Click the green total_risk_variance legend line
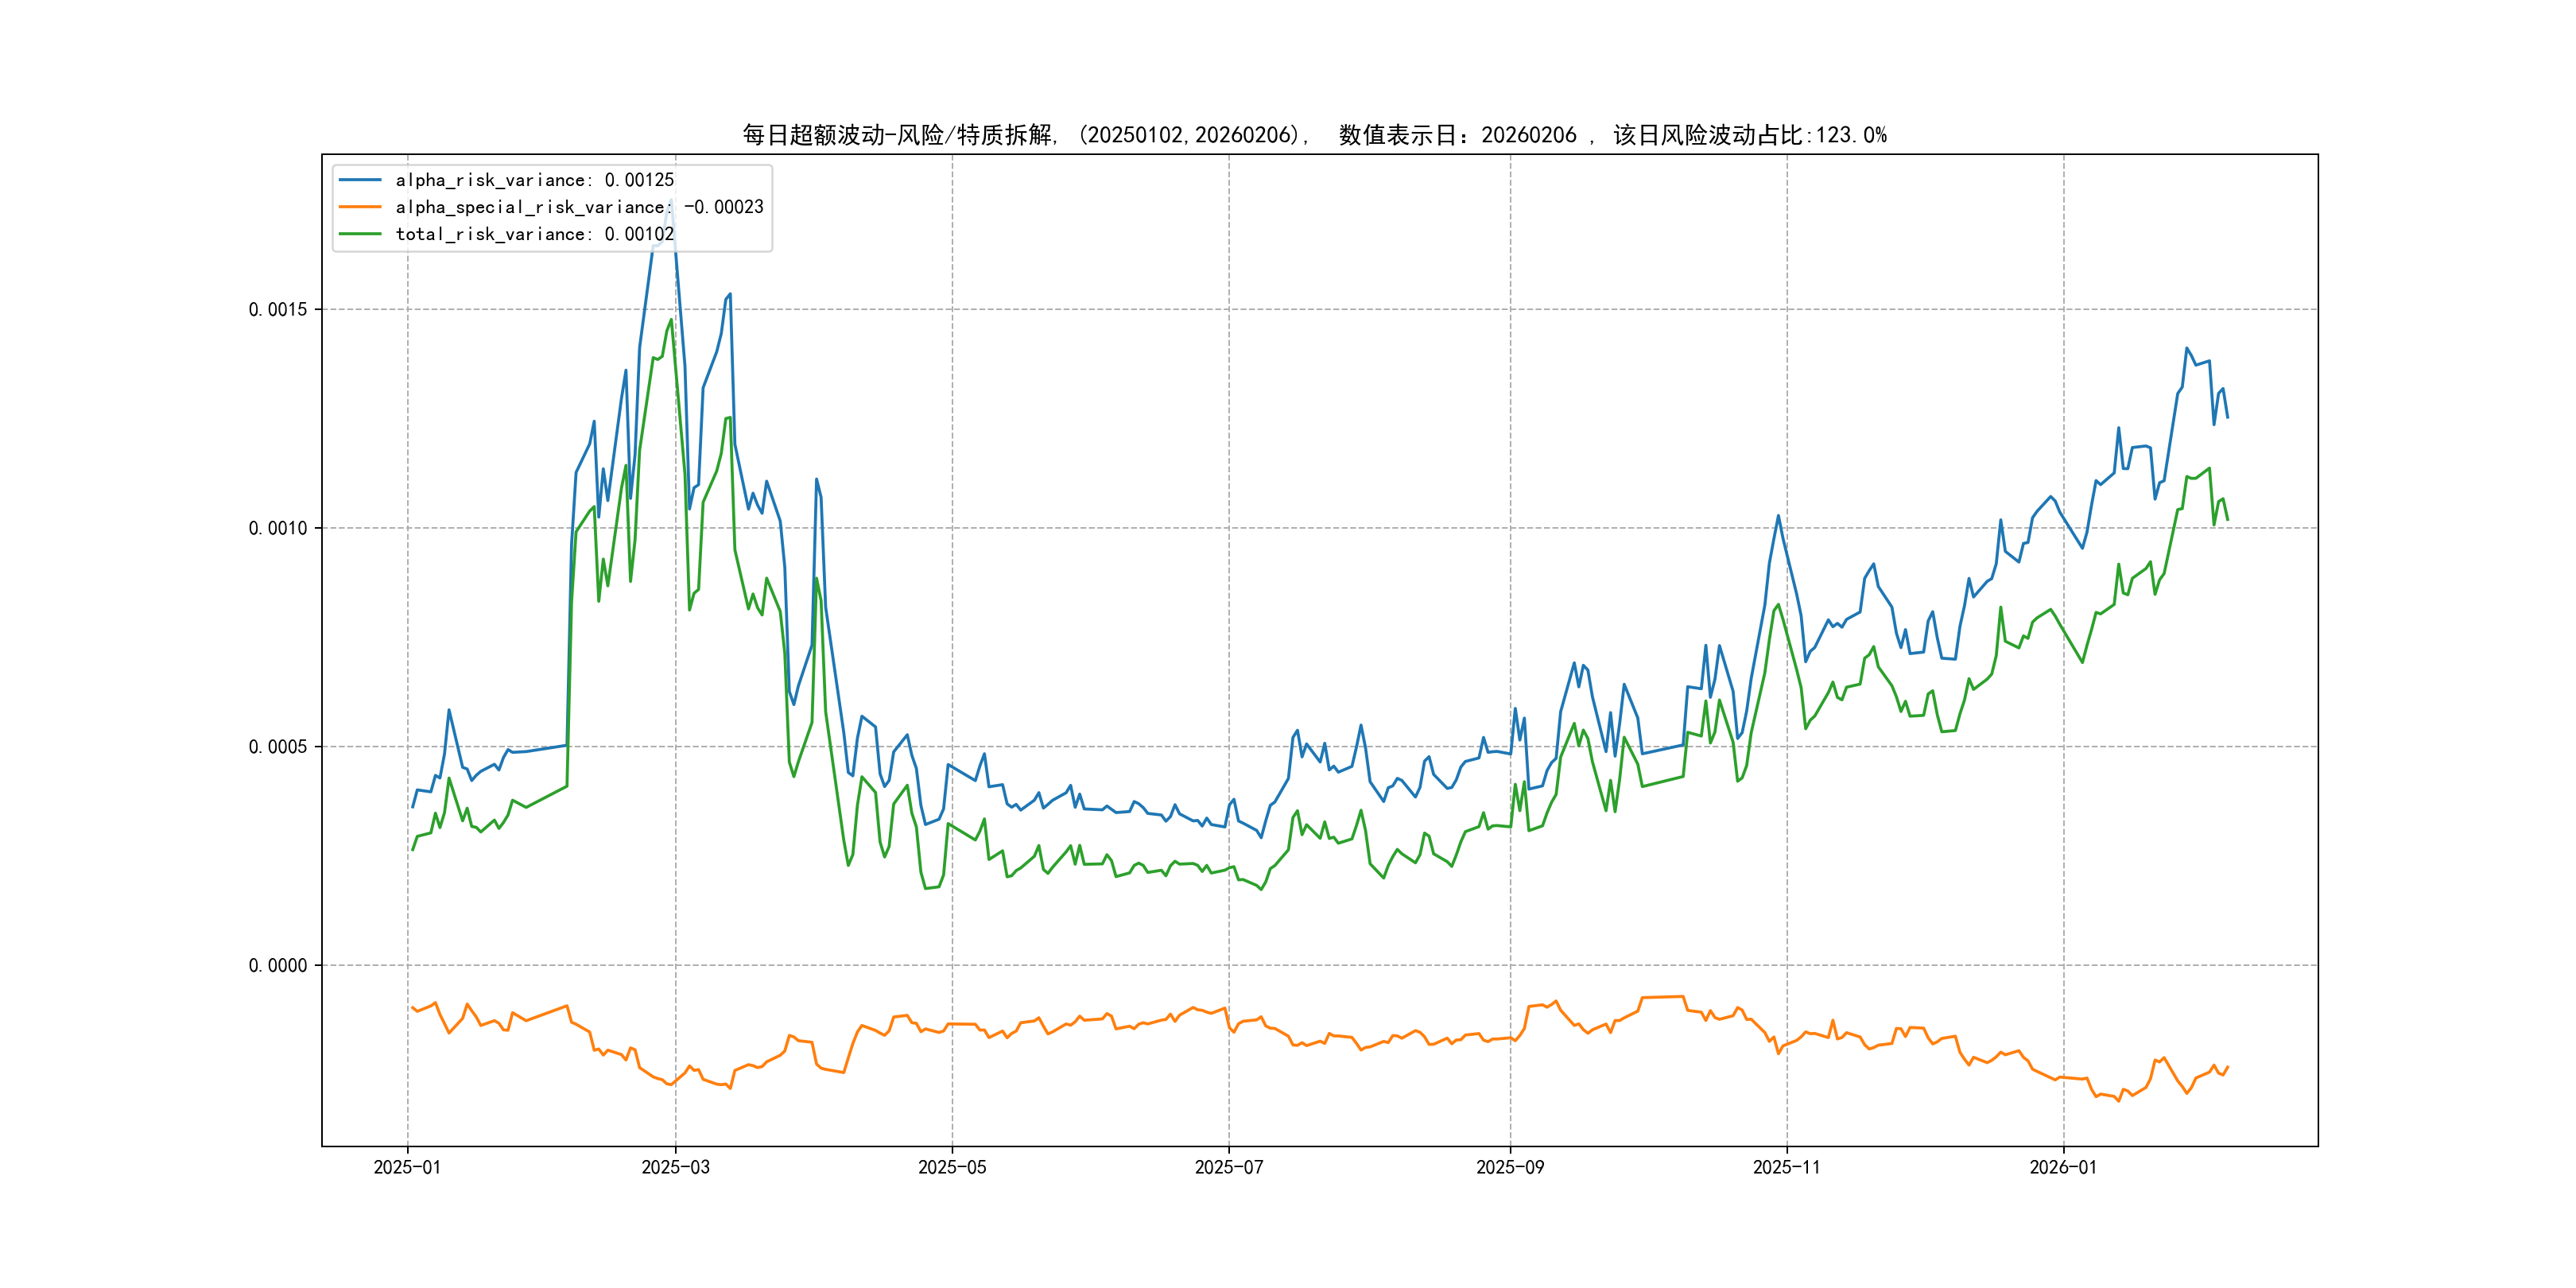 pos(360,234)
